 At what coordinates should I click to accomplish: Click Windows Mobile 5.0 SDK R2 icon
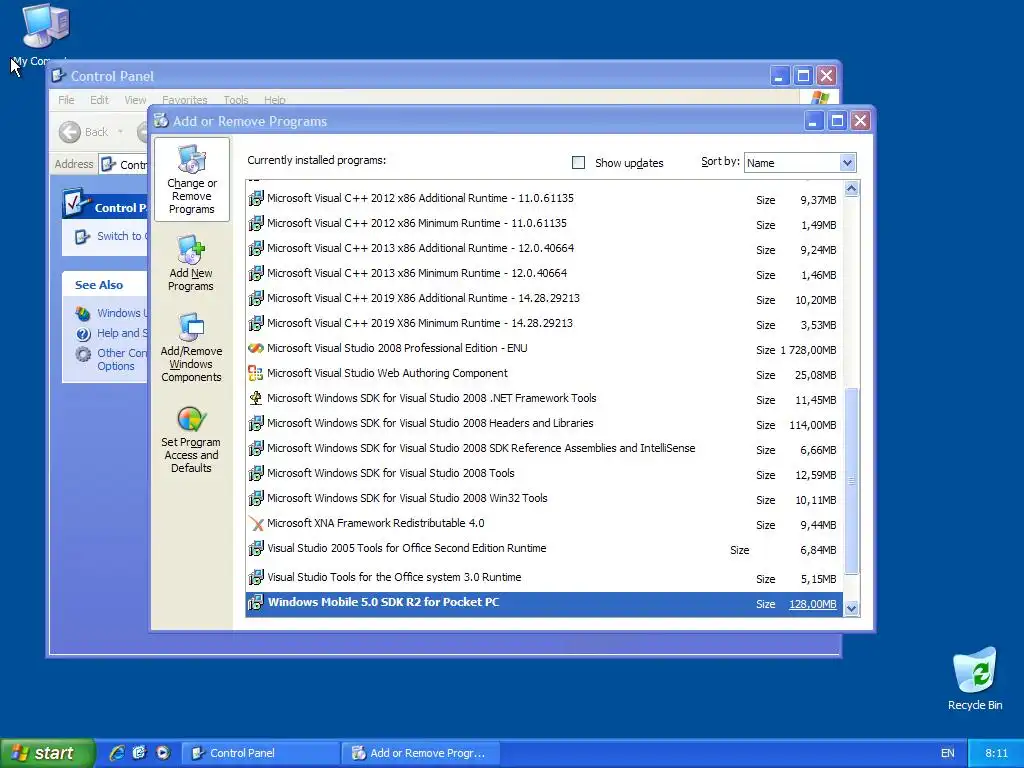coord(256,603)
